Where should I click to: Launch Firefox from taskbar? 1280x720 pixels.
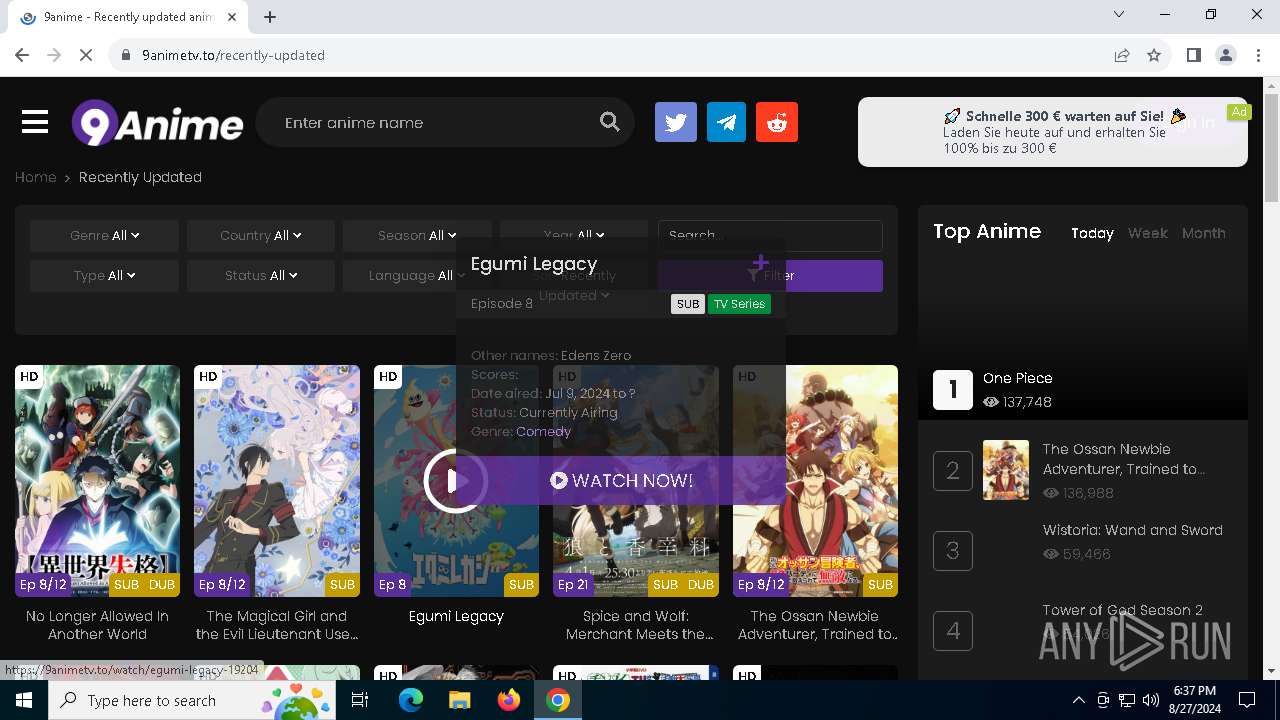coord(509,700)
